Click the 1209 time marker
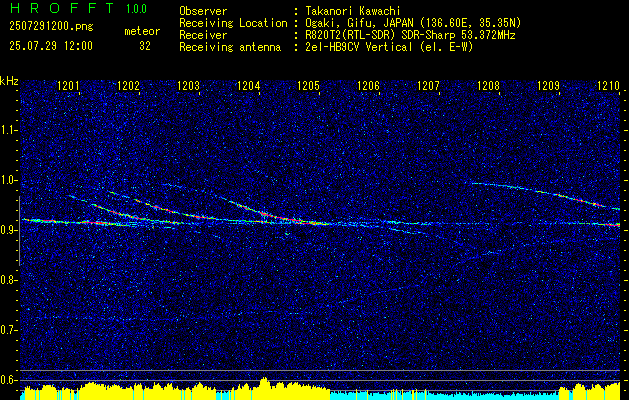 point(548,86)
